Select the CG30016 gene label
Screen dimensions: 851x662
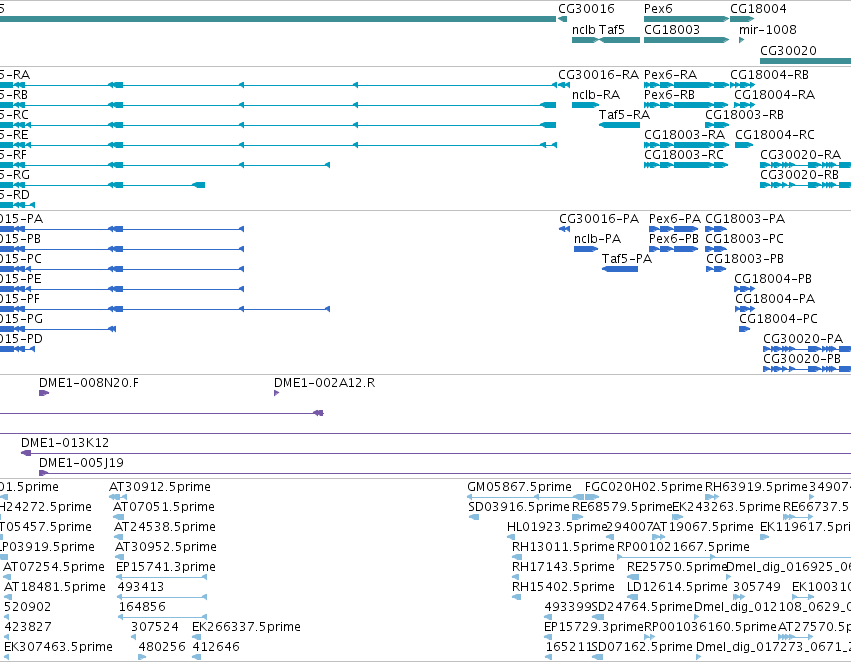pos(586,9)
